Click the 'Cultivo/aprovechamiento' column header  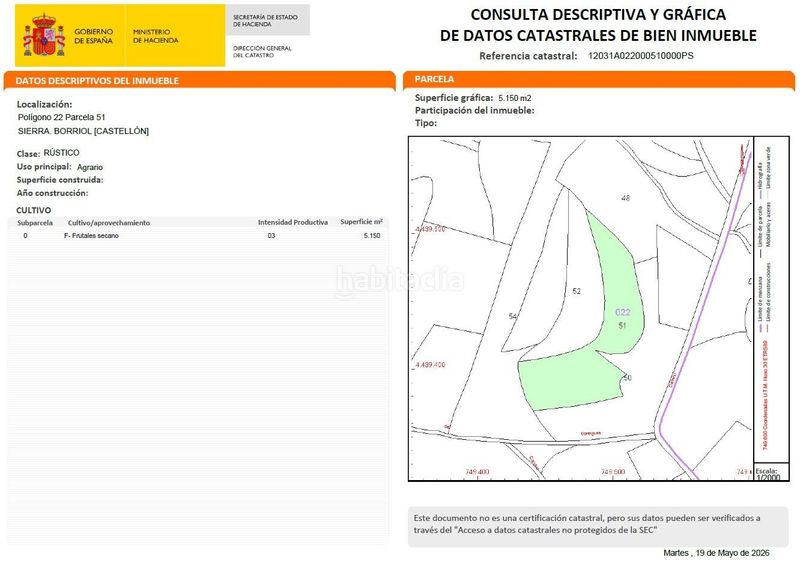click(x=109, y=223)
